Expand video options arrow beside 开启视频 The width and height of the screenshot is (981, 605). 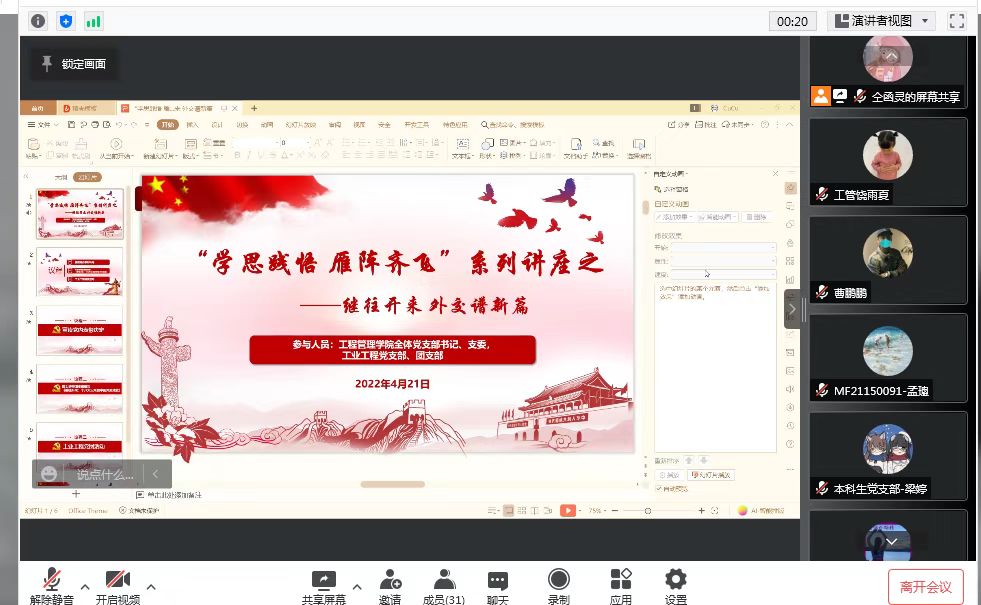[151, 586]
